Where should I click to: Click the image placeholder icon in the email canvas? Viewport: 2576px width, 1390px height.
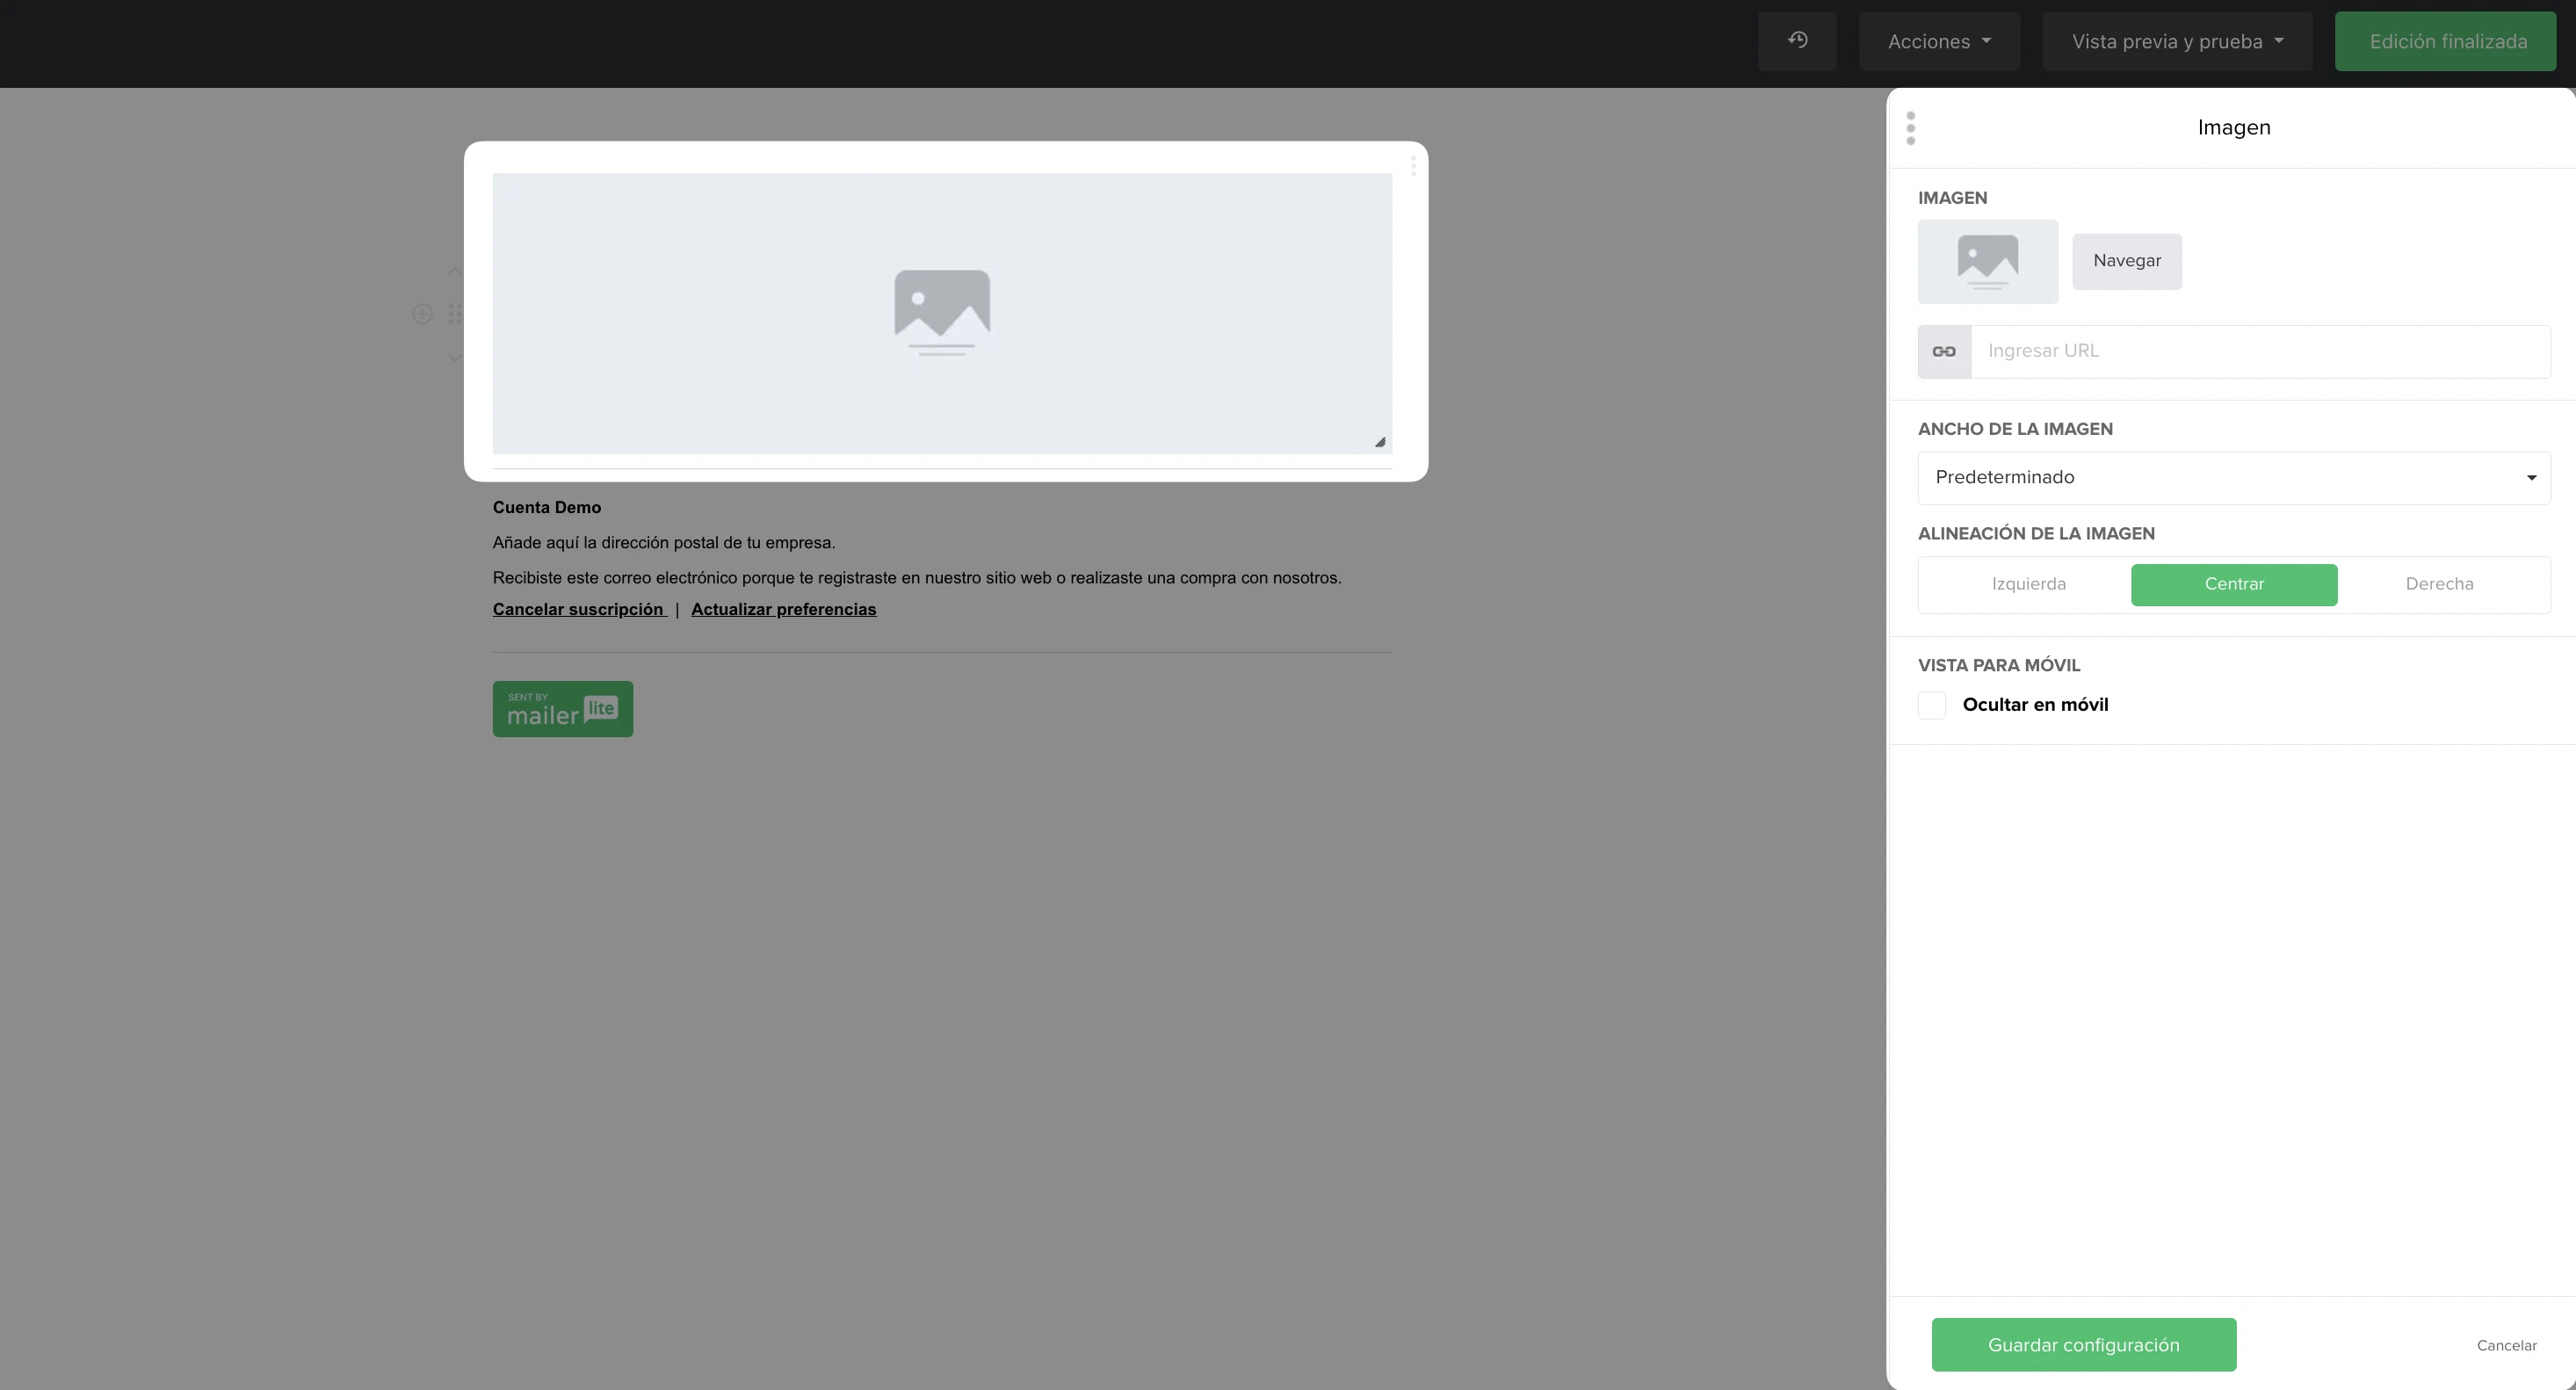[942, 313]
